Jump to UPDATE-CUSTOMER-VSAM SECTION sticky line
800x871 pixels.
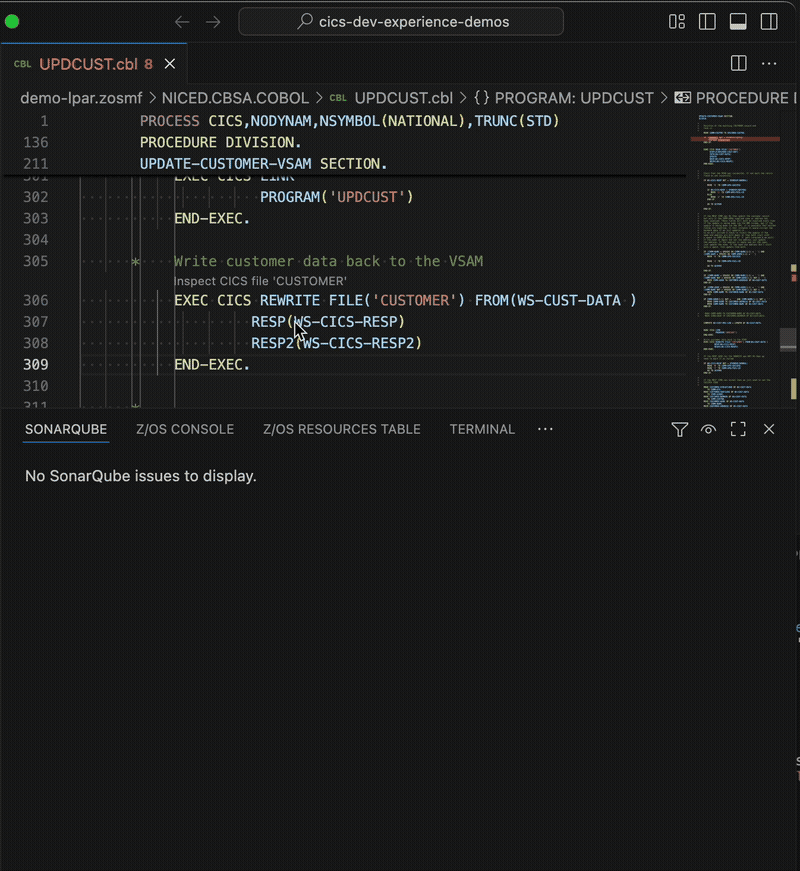pos(263,164)
